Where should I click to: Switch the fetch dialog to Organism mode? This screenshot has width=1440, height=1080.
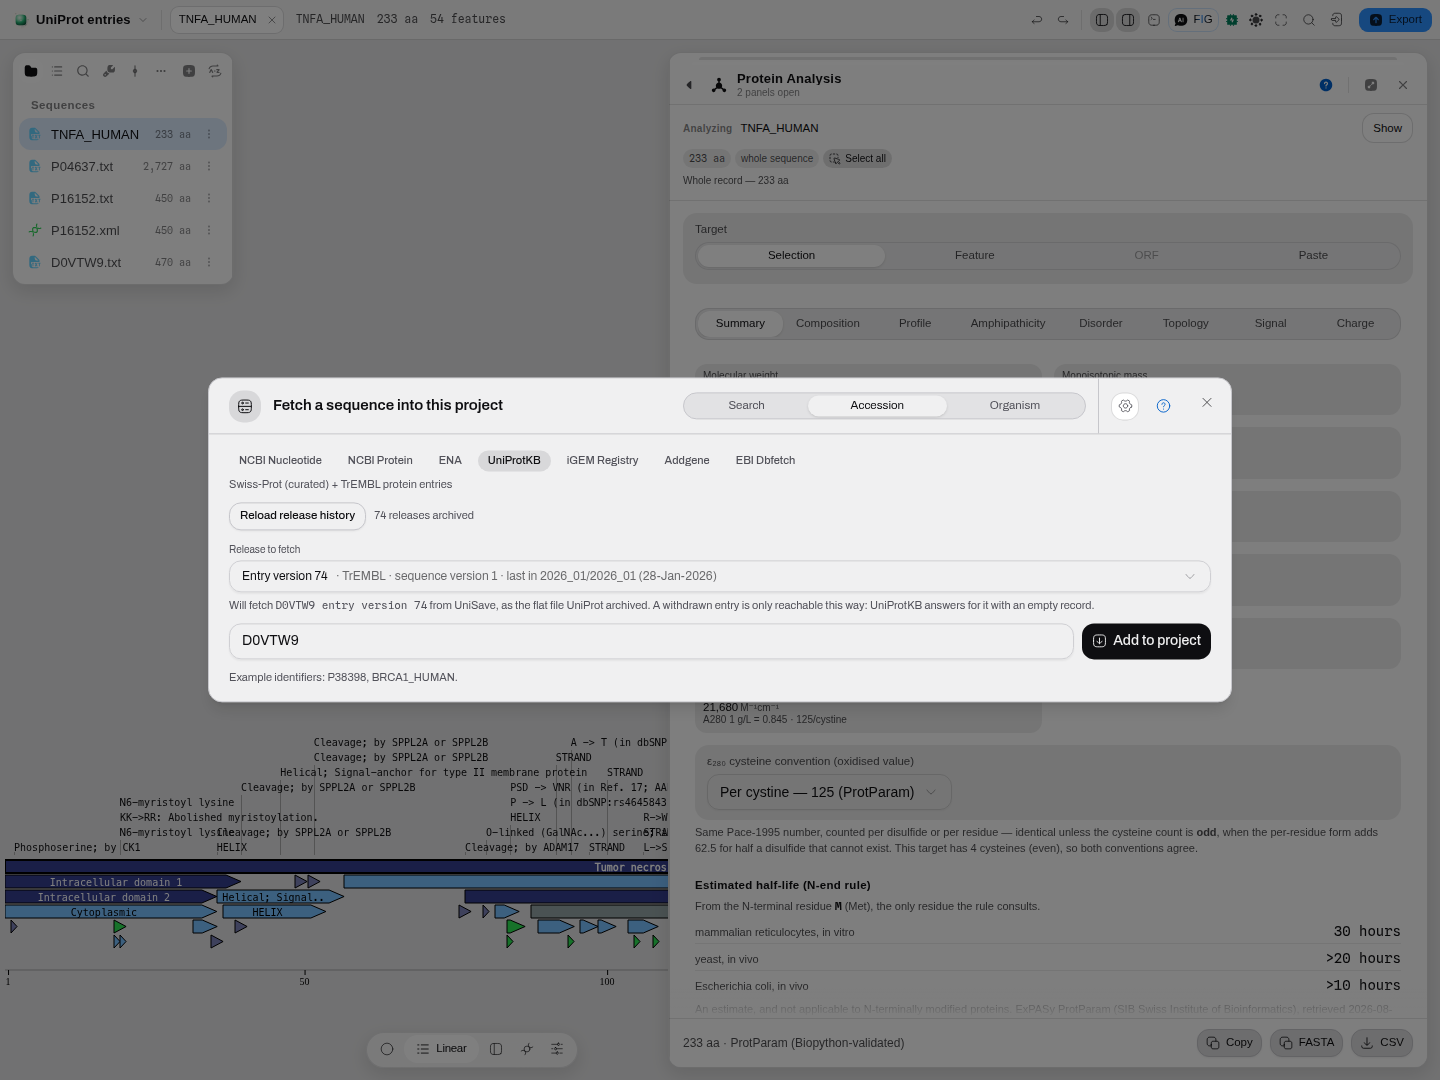(1015, 406)
